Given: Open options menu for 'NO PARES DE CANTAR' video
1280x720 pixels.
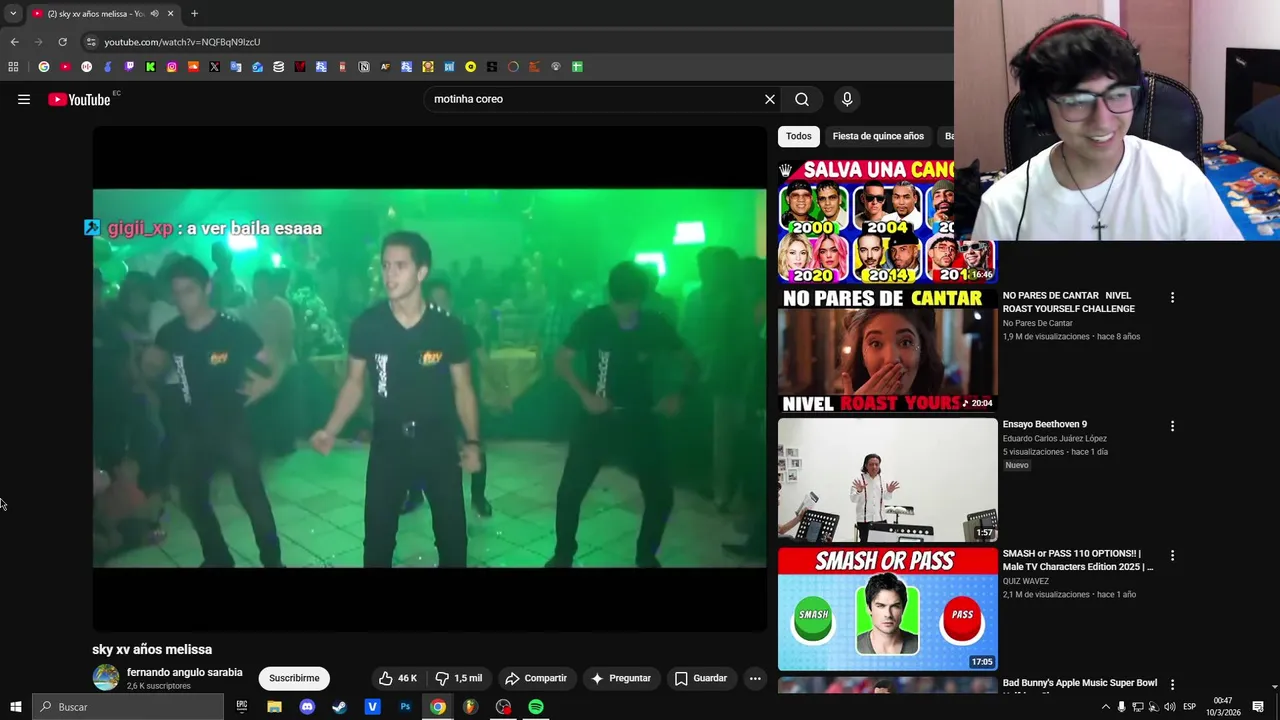Looking at the screenshot, I should click(x=1172, y=297).
